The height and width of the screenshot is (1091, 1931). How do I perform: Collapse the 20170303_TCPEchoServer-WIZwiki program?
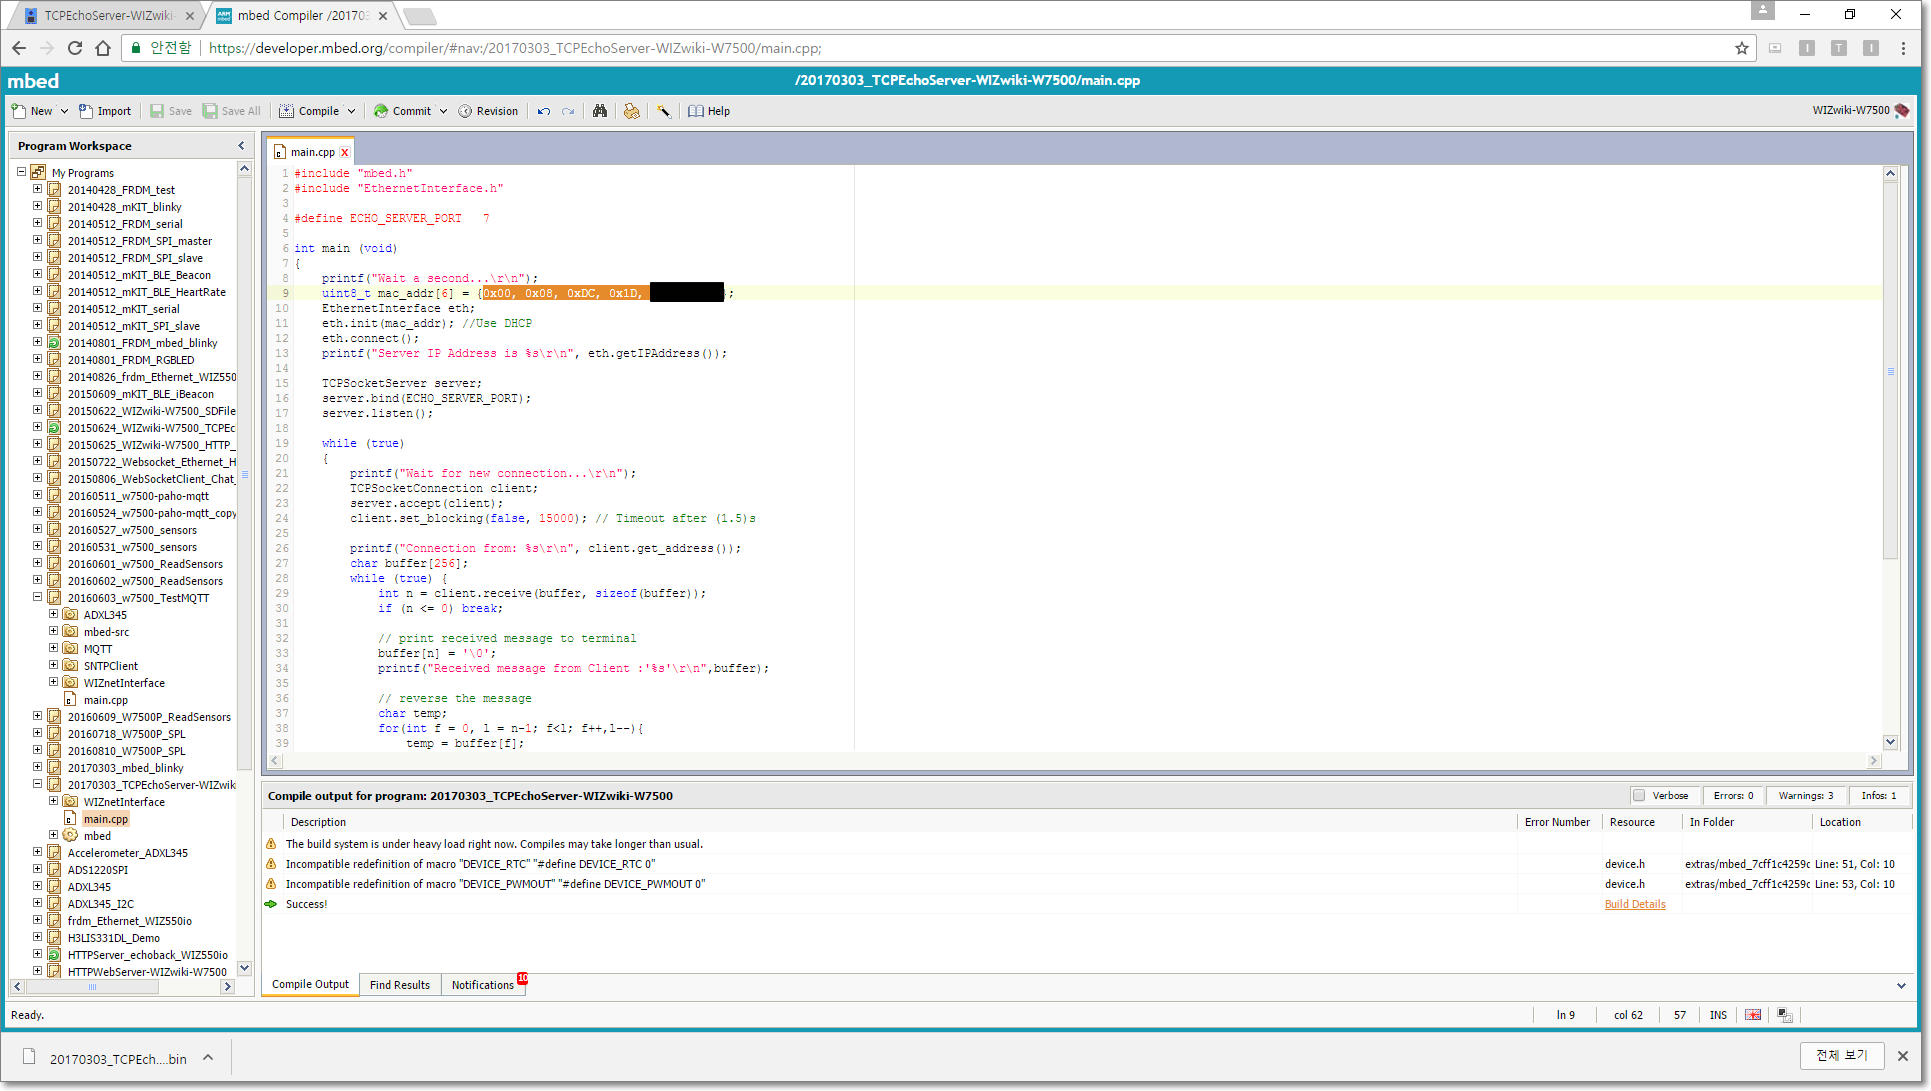click(37, 784)
